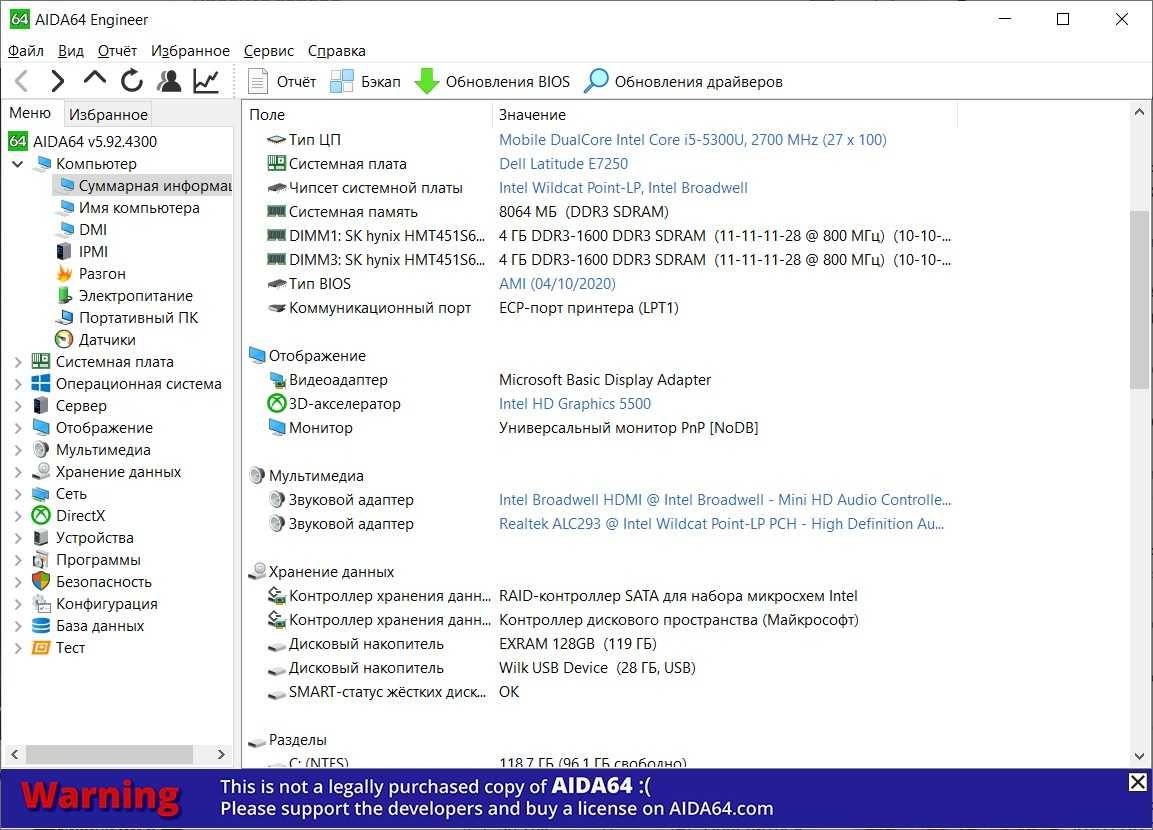Expand the Сеть tree node
Screen dimensions: 1153x830
pyautogui.click(x=18, y=494)
